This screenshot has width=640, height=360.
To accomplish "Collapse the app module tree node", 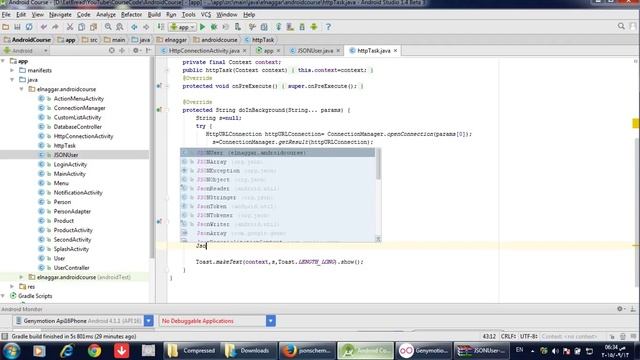I will [3, 61].
